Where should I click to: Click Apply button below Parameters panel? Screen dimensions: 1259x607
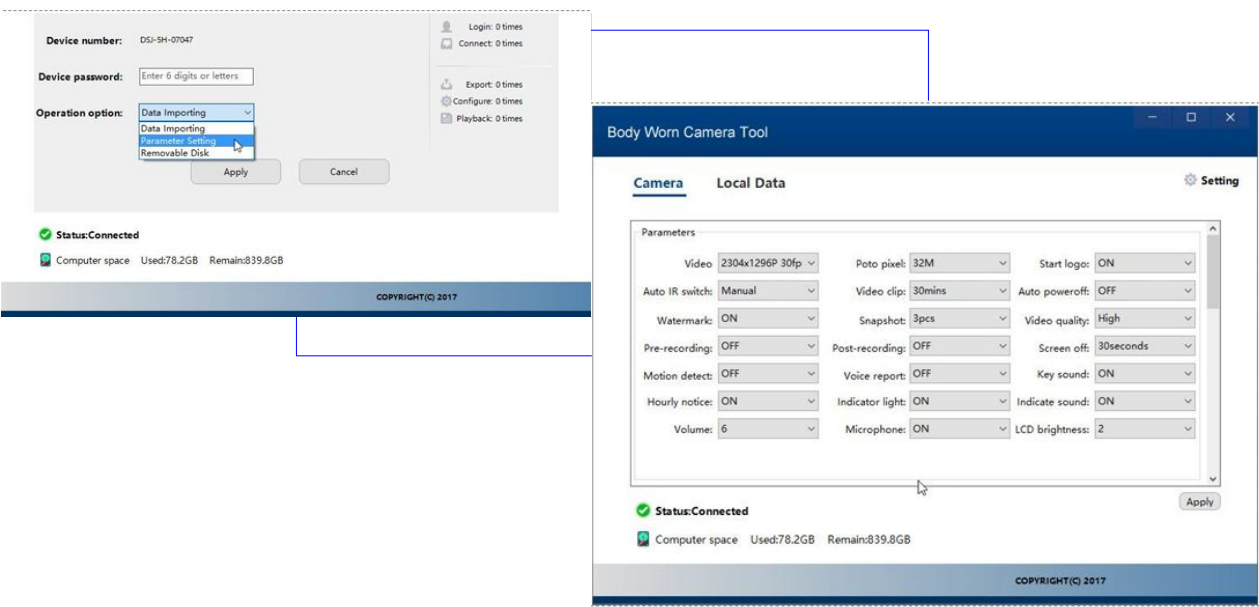pyautogui.click(x=1199, y=502)
